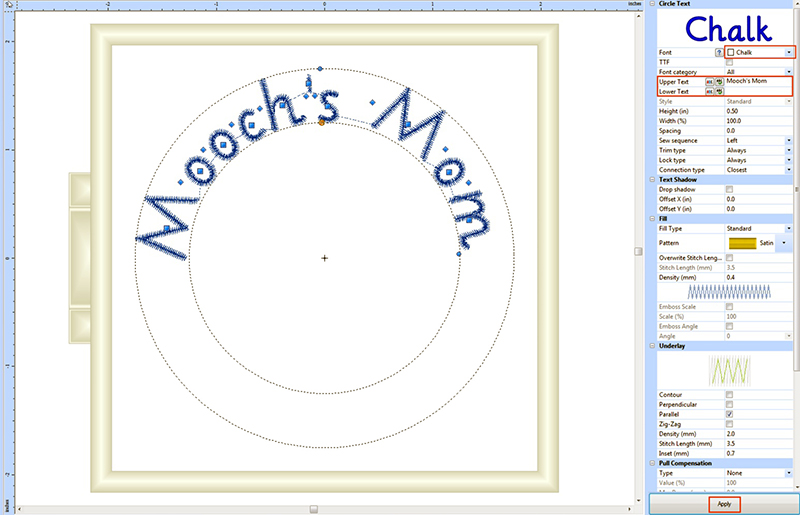Click the diamond handle atop the outer circle

click(x=320, y=68)
